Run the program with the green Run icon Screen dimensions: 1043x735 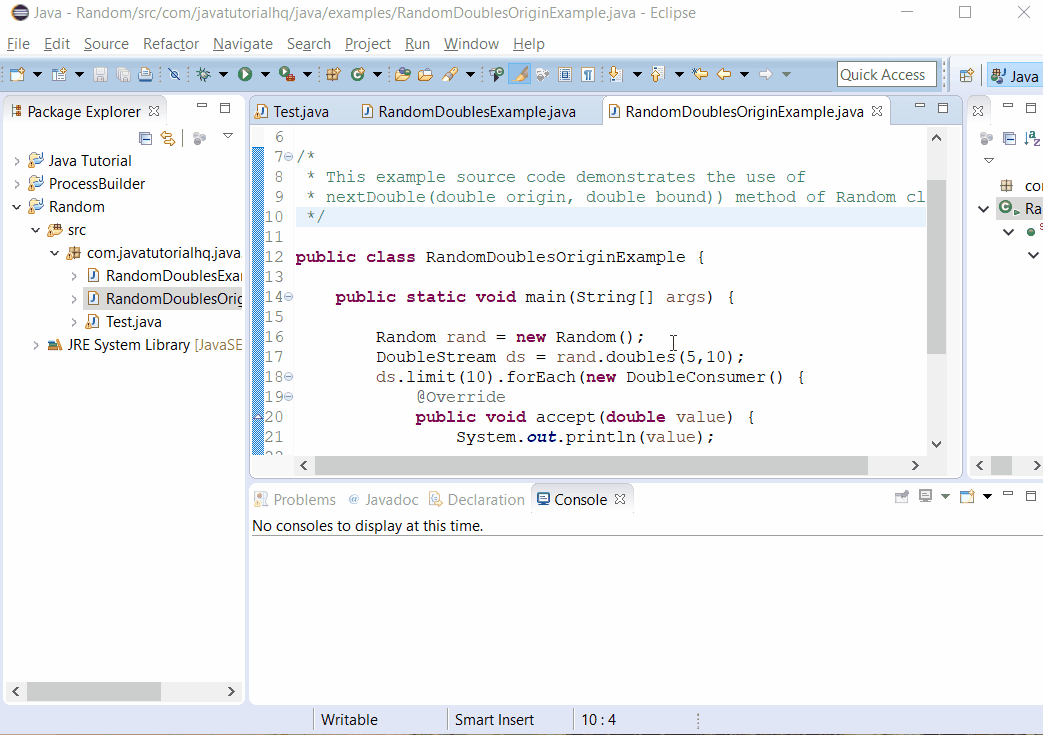(x=245, y=74)
